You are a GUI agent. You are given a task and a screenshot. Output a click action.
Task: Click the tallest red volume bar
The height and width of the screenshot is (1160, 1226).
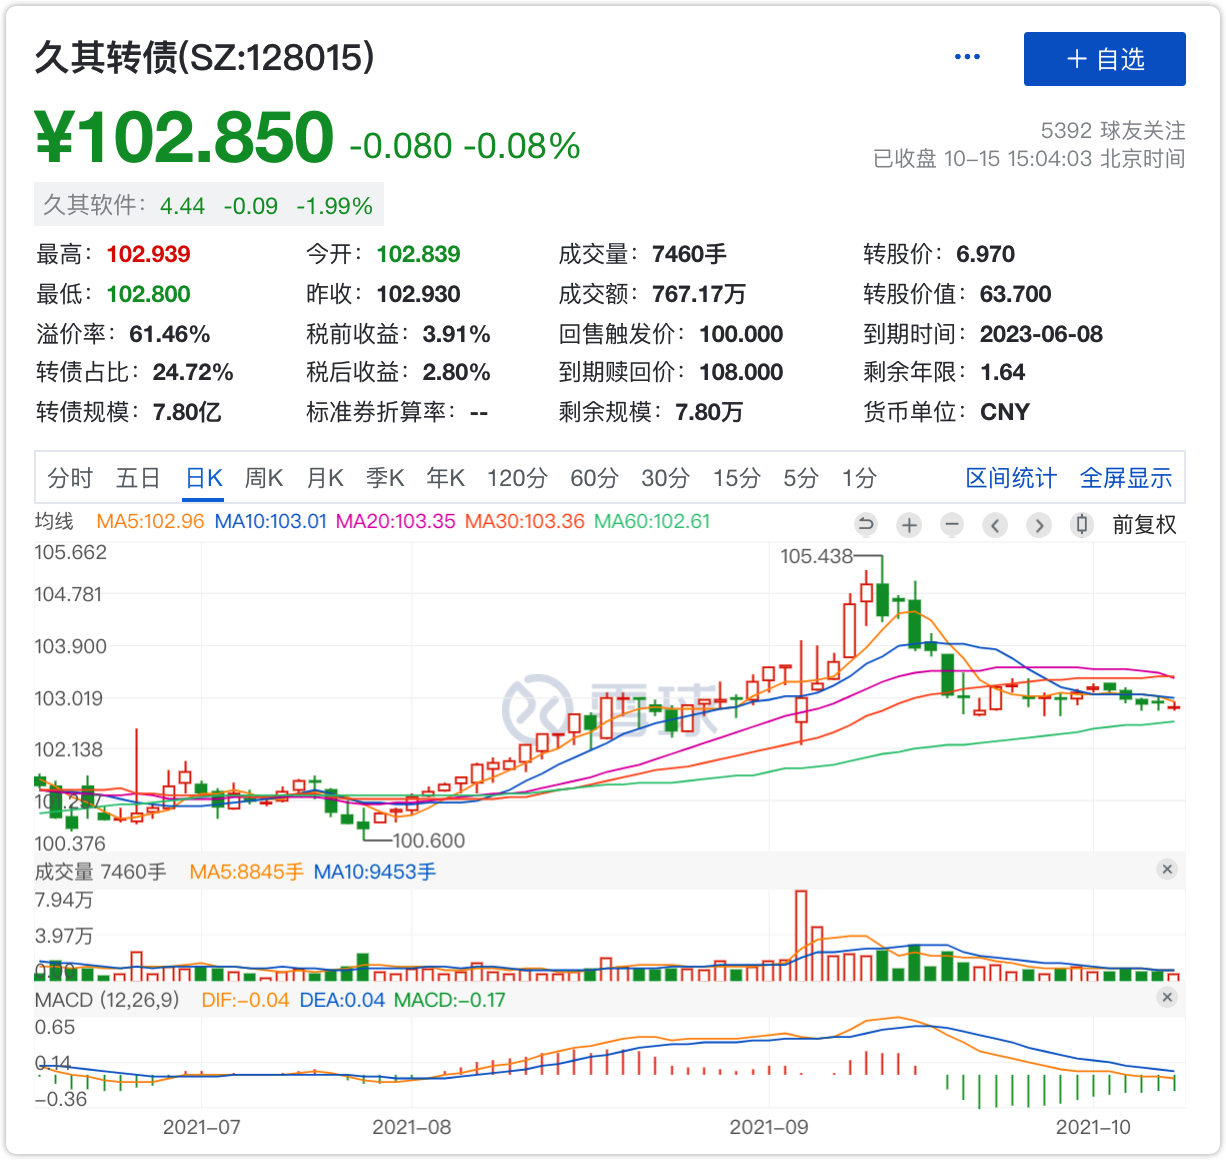point(800,935)
